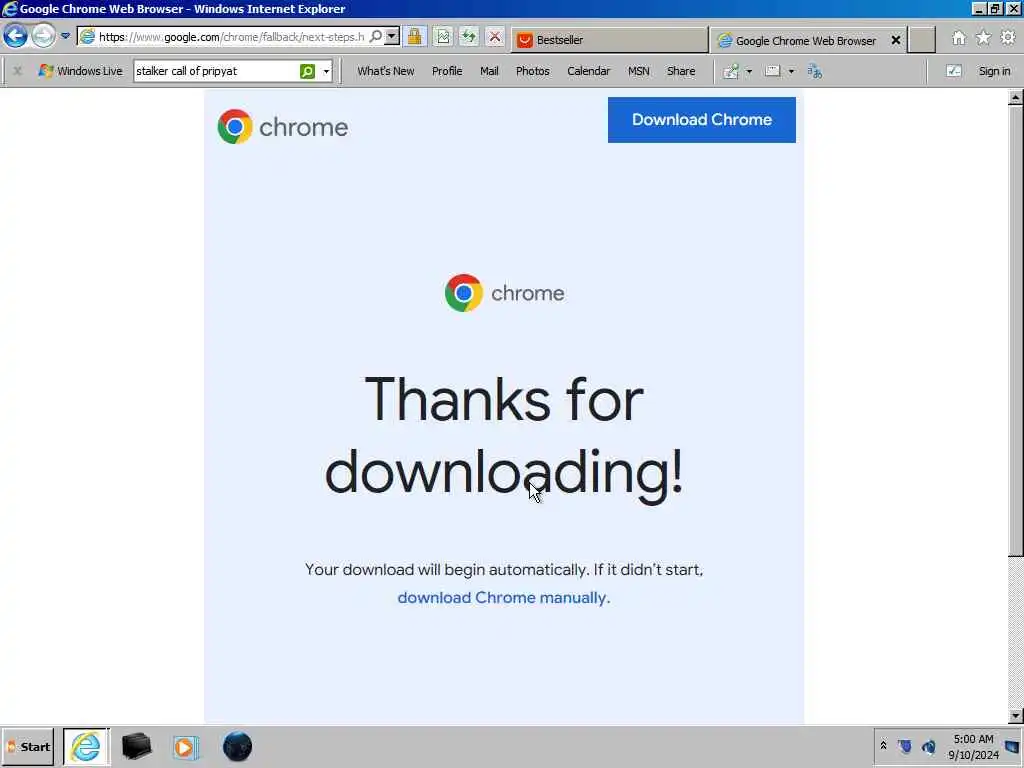This screenshot has height=768, width=1024.
Task: Click the compatibility view icon
Action: point(443,37)
